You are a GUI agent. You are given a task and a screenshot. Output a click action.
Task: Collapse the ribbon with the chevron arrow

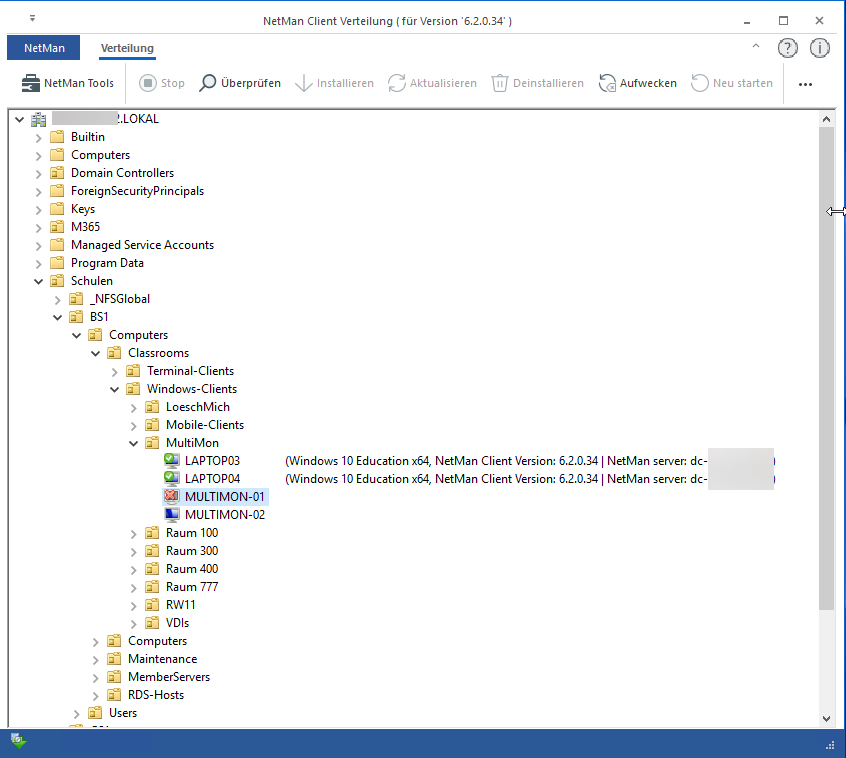pos(756,47)
